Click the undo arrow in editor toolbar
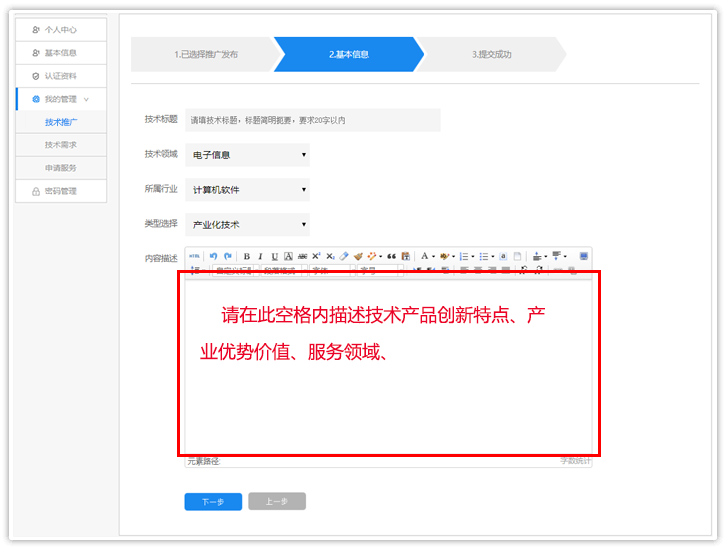 coord(213,256)
